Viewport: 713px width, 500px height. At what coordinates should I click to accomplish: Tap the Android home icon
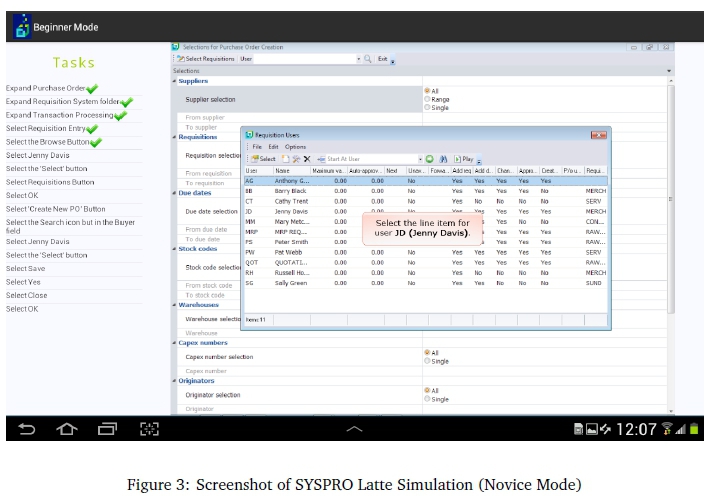(x=66, y=428)
